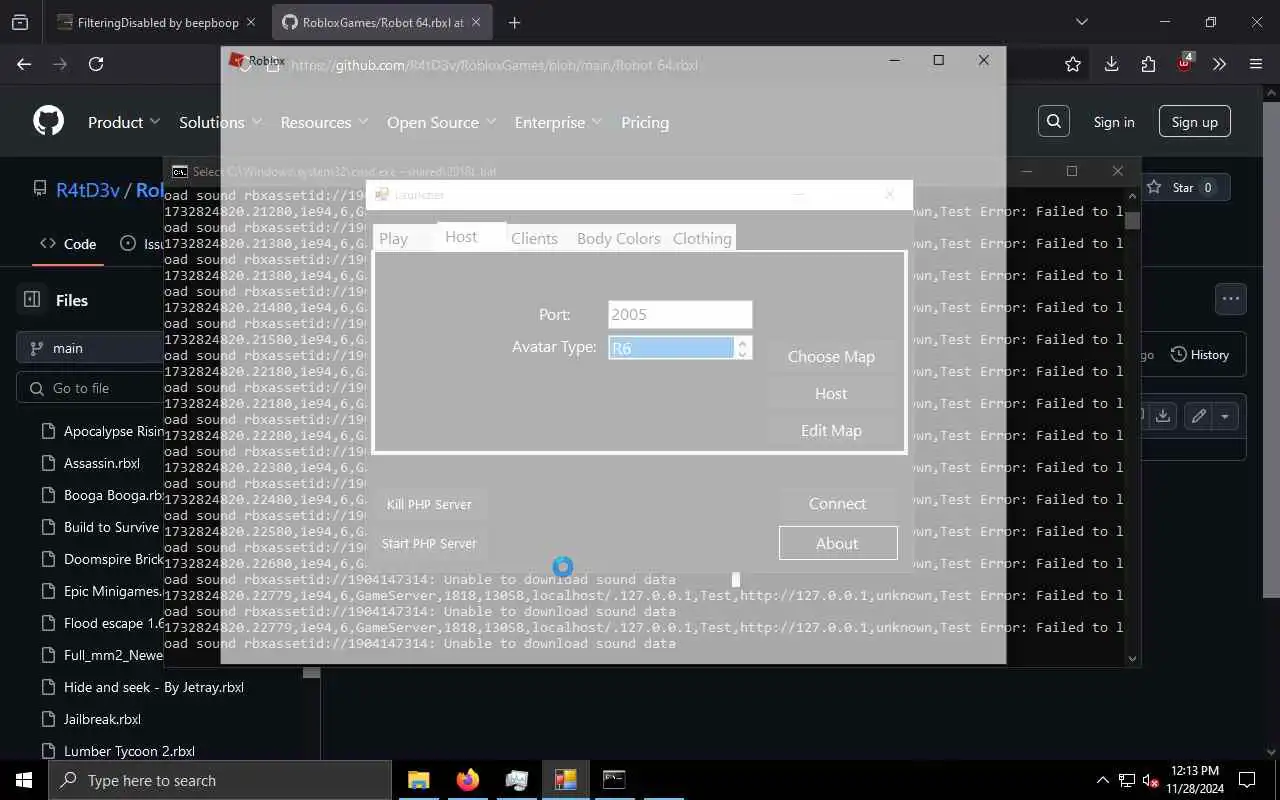Open Firefox from the taskbar

point(467,780)
